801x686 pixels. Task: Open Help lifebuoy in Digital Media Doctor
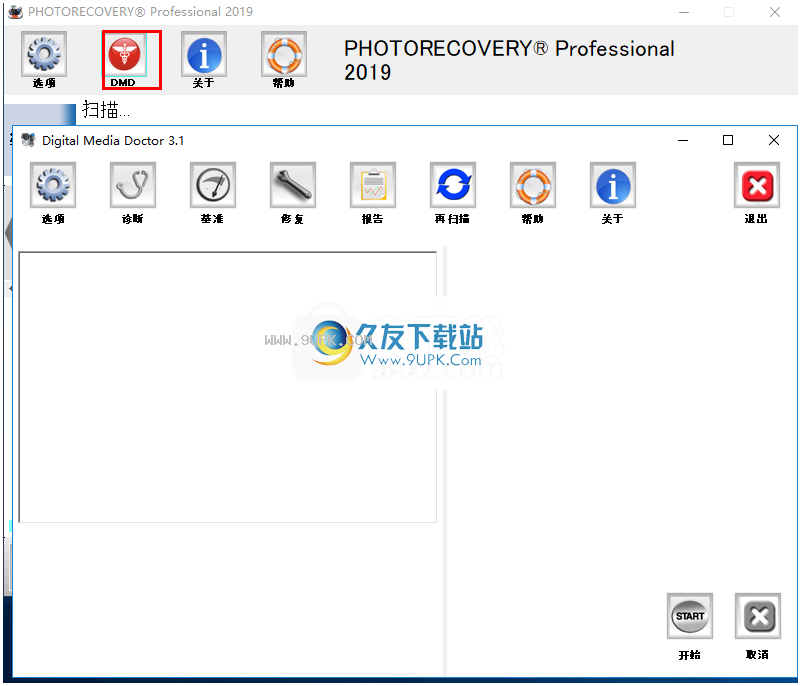(533, 185)
